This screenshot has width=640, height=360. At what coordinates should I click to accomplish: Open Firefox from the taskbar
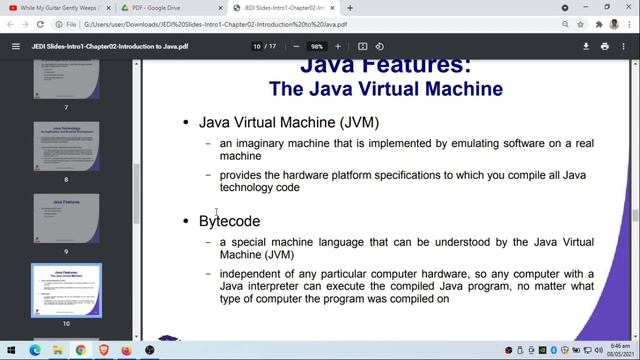tap(127, 350)
